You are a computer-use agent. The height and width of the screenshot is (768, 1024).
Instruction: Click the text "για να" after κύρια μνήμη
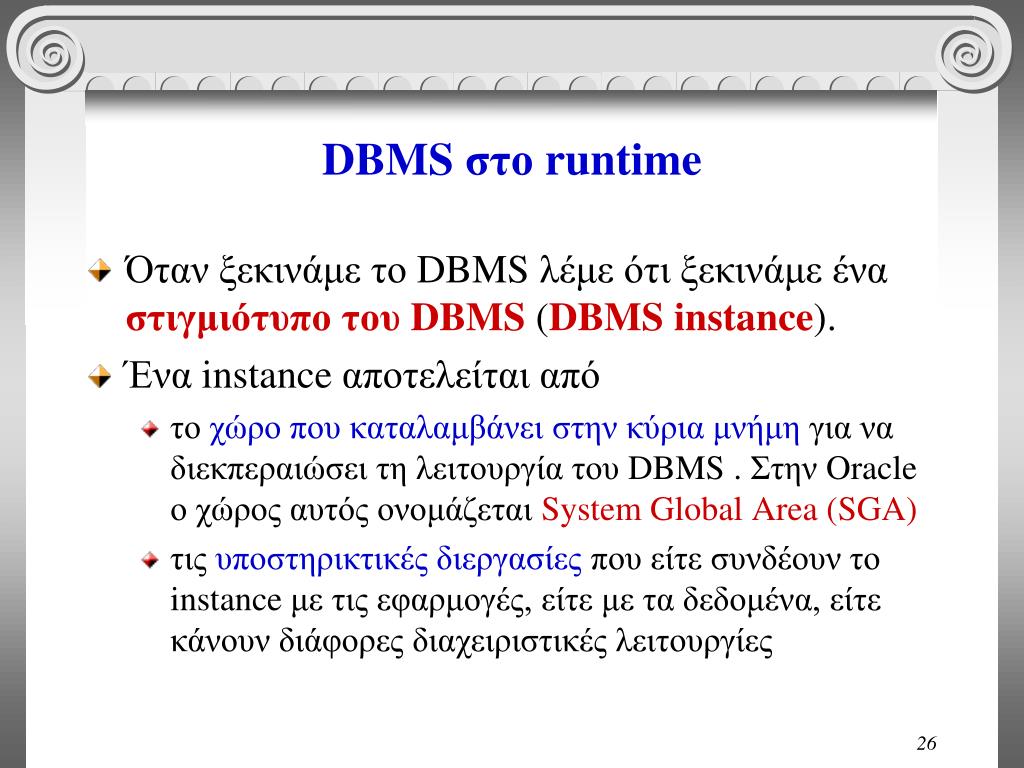tap(850, 429)
